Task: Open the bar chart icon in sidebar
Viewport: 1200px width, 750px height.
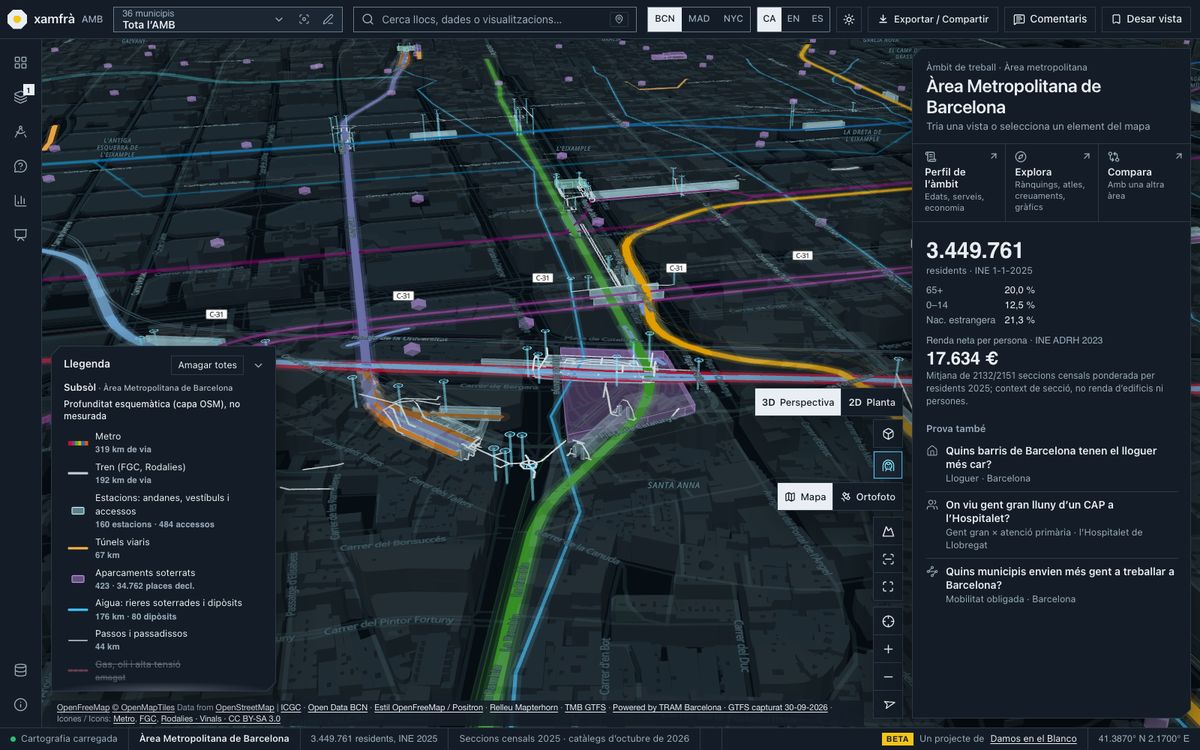Action: 20,200
